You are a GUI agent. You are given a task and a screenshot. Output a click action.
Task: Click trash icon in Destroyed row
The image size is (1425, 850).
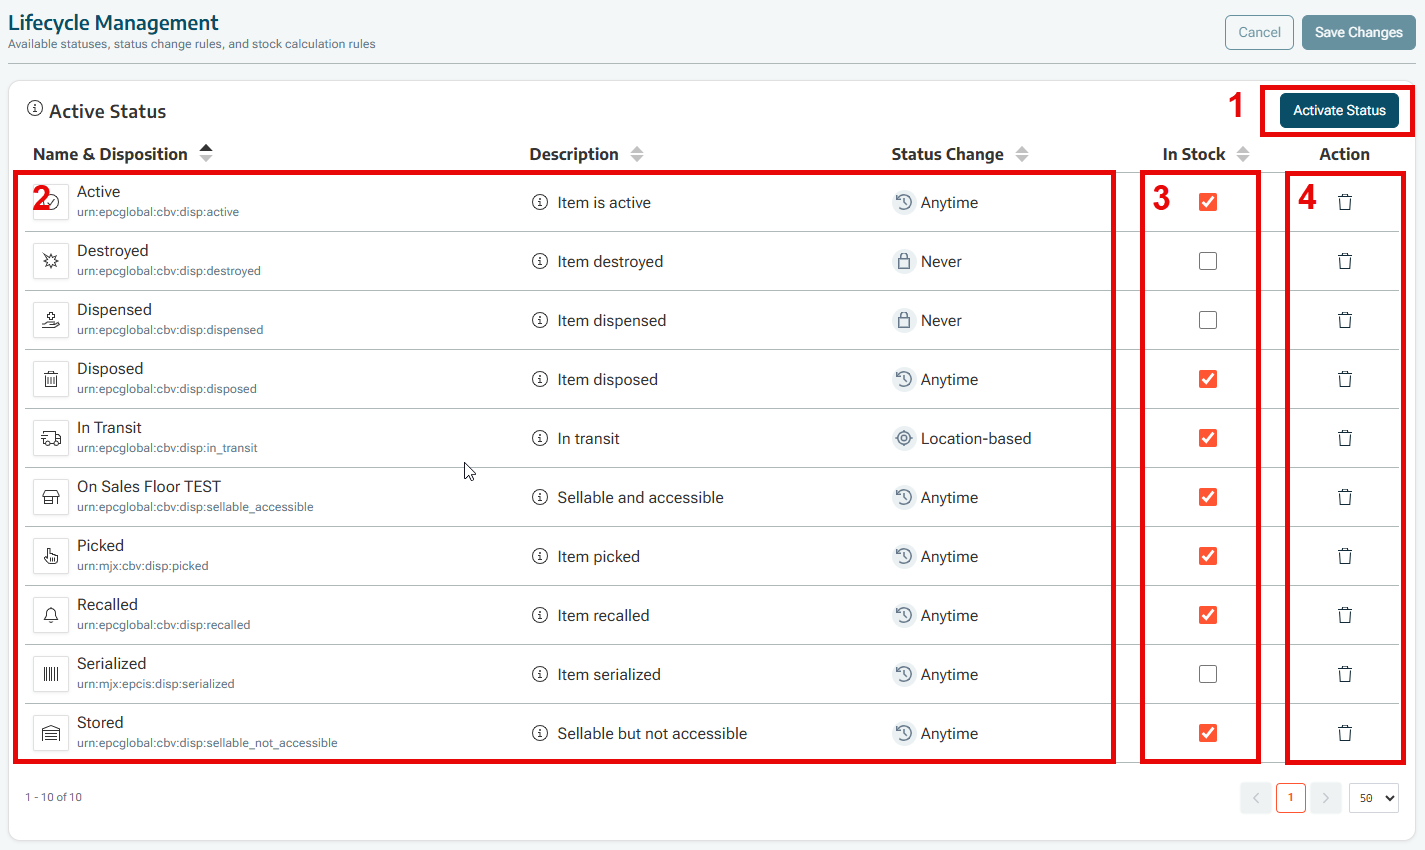tap(1345, 261)
